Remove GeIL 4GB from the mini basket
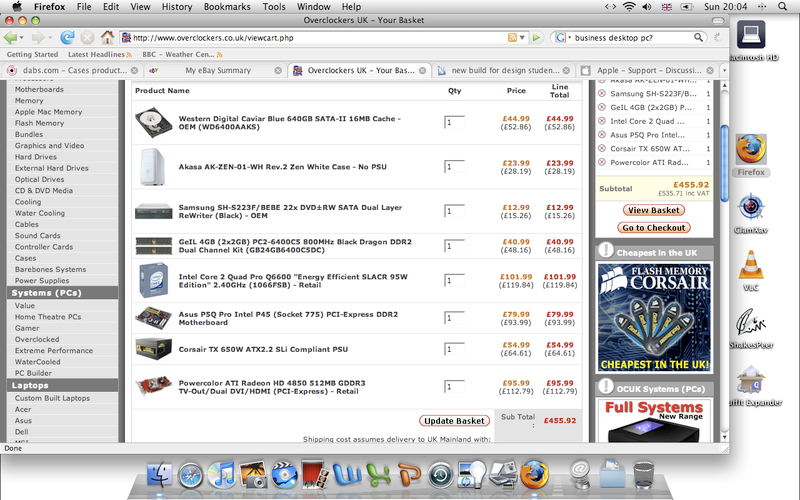 [602, 107]
